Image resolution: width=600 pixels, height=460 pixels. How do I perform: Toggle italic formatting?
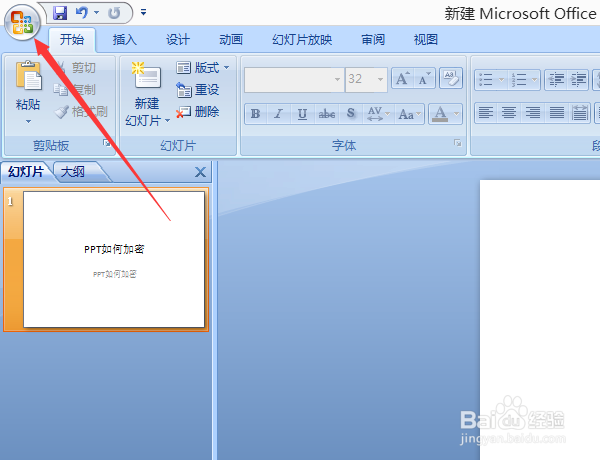point(279,114)
